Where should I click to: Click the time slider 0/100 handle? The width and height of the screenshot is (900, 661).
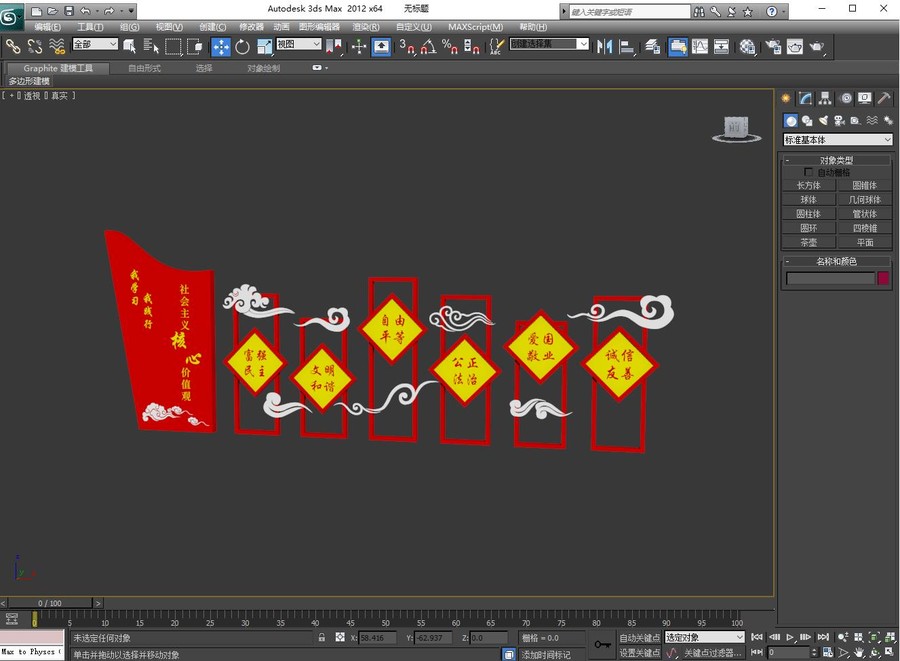coord(49,603)
